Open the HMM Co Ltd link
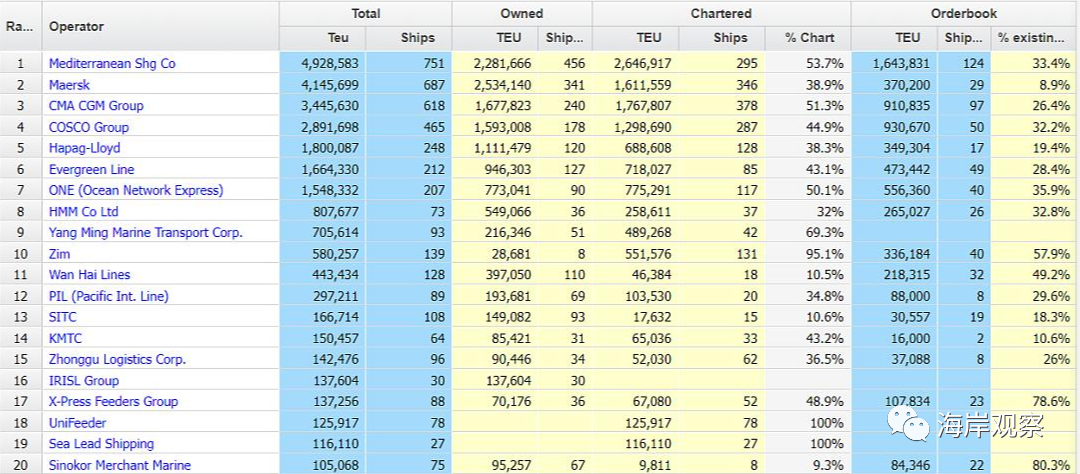The image size is (1080, 474). [x=83, y=212]
